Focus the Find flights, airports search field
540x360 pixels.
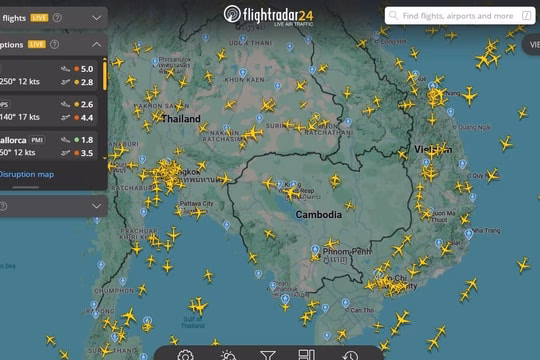tap(460, 16)
